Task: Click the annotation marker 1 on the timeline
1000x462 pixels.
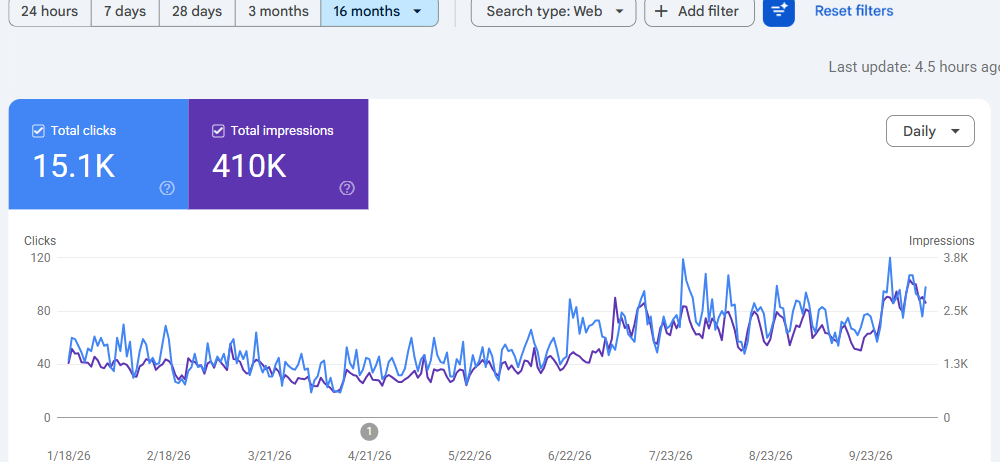Action: pos(369,432)
